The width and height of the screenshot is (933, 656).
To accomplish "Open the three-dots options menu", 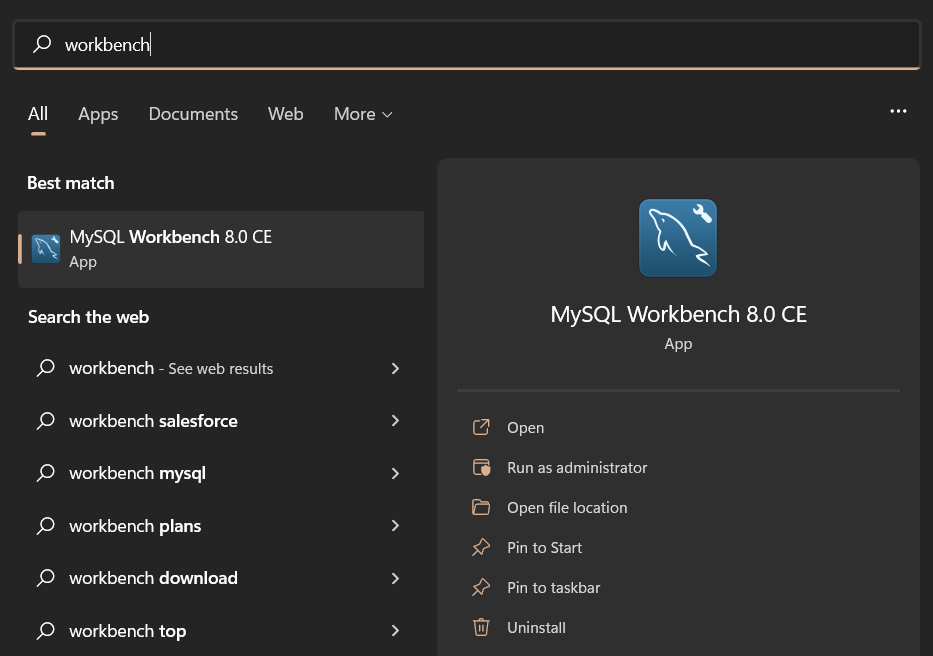I will [x=898, y=111].
